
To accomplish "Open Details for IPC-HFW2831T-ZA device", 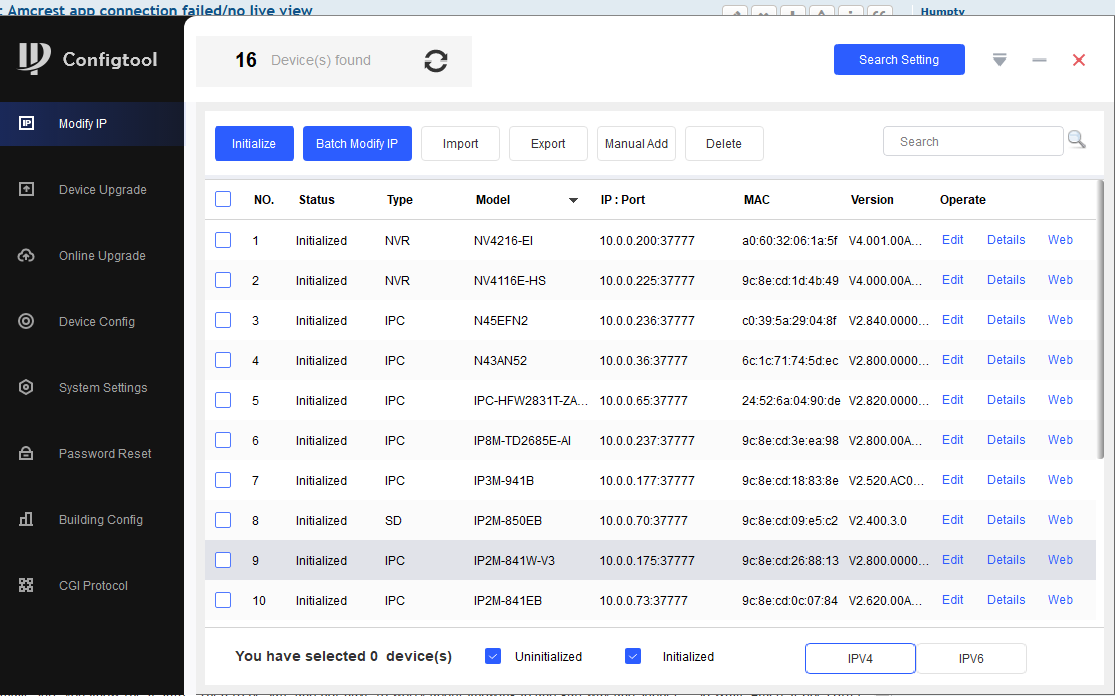I will [1005, 400].
